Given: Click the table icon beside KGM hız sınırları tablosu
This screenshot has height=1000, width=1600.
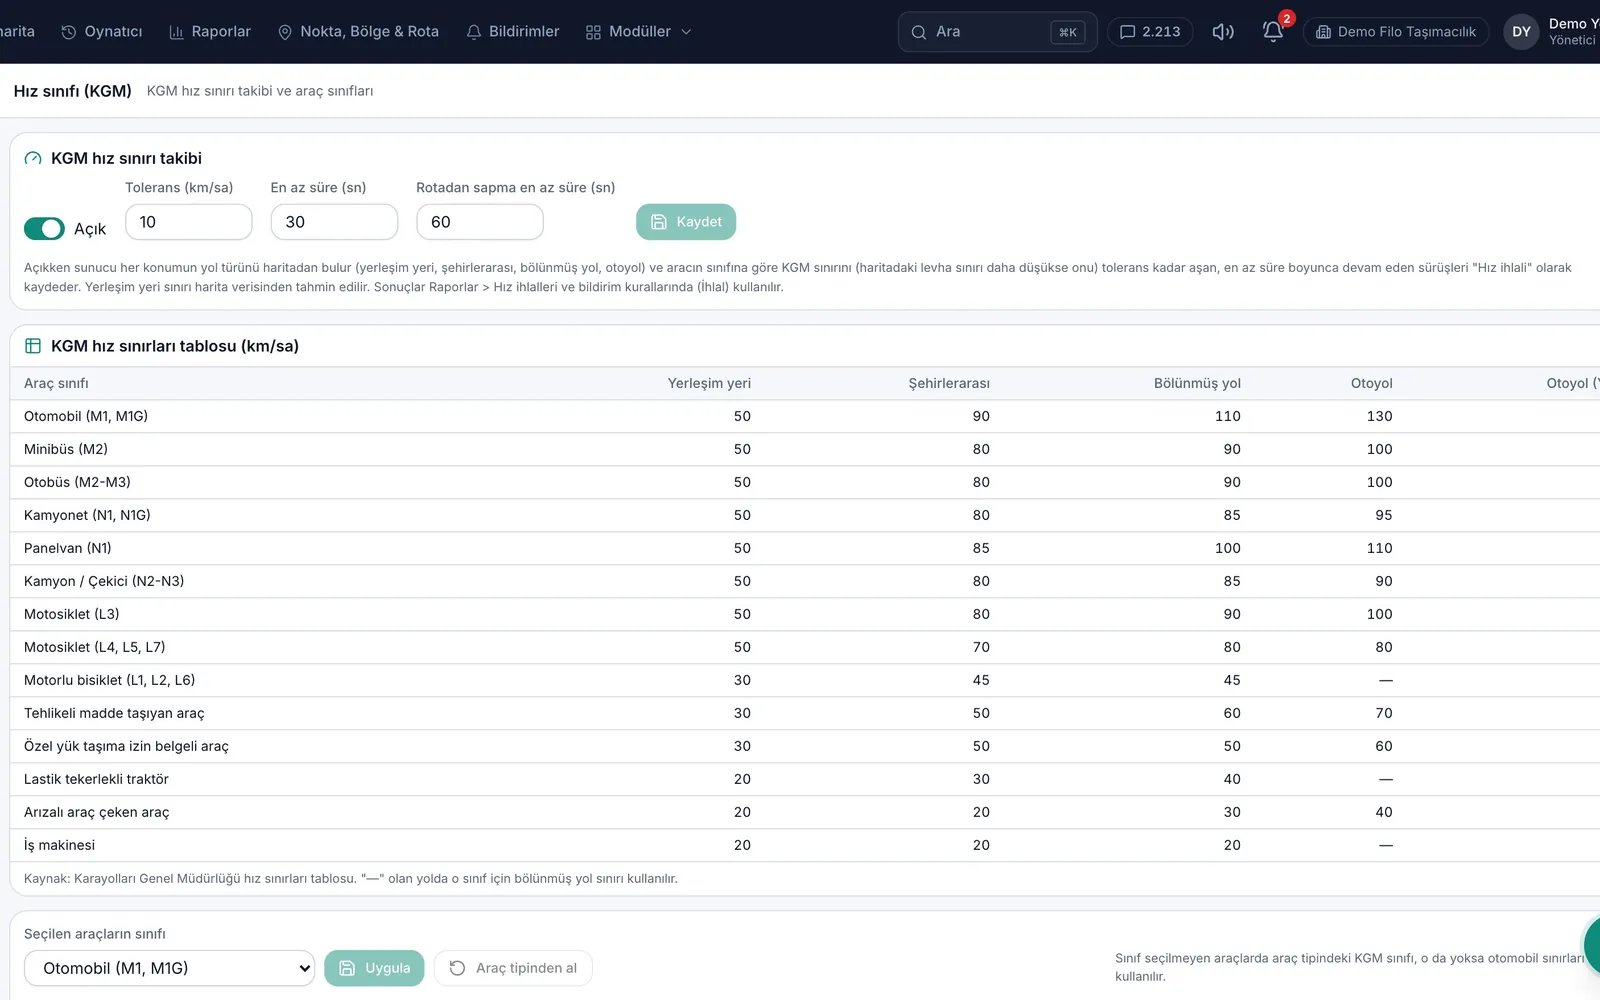Looking at the screenshot, I should (33, 346).
